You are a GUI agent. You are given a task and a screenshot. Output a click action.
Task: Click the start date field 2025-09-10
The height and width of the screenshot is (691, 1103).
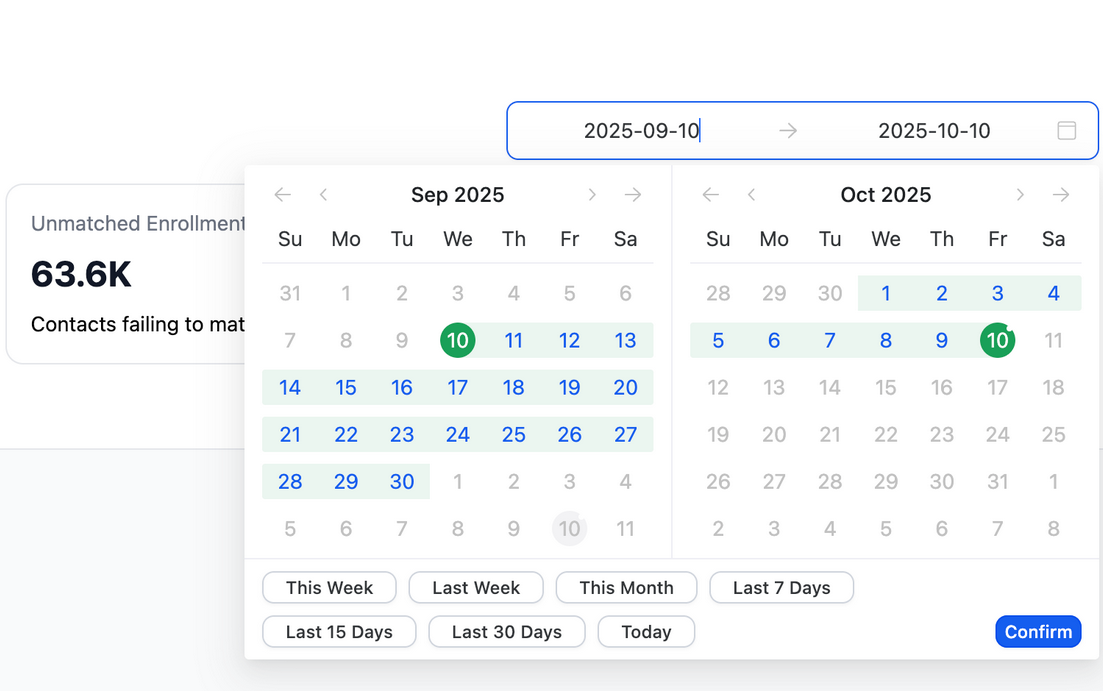point(641,131)
